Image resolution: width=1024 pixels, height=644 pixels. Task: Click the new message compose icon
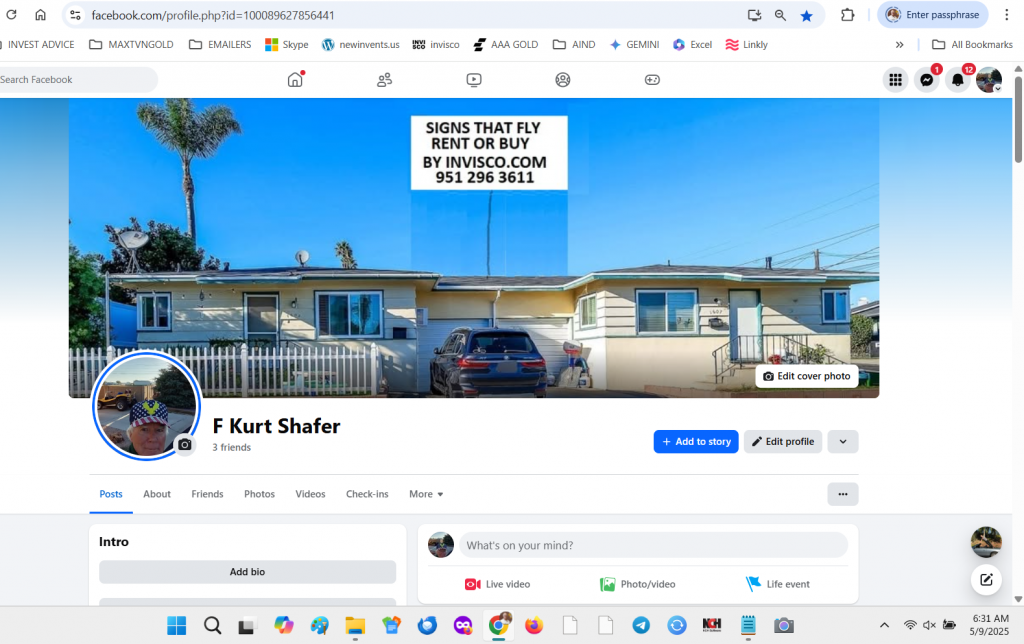[986, 579]
